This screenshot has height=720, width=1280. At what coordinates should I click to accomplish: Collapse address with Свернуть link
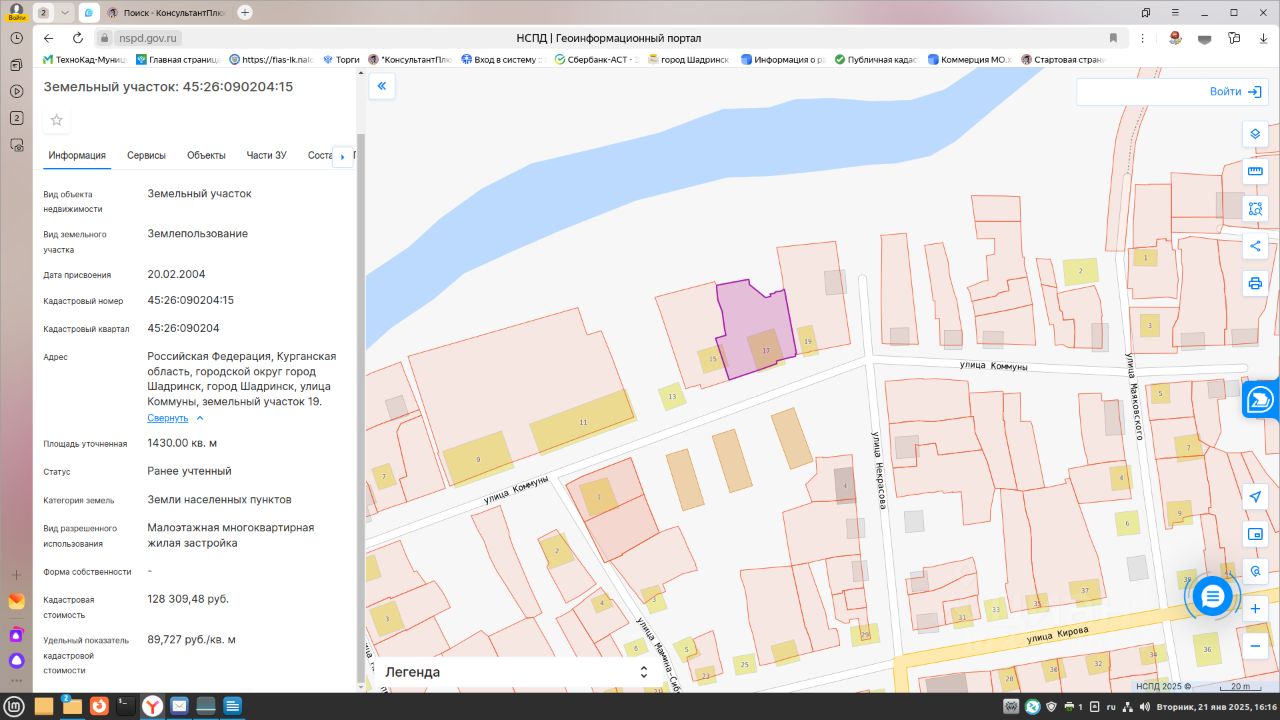[168, 418]
